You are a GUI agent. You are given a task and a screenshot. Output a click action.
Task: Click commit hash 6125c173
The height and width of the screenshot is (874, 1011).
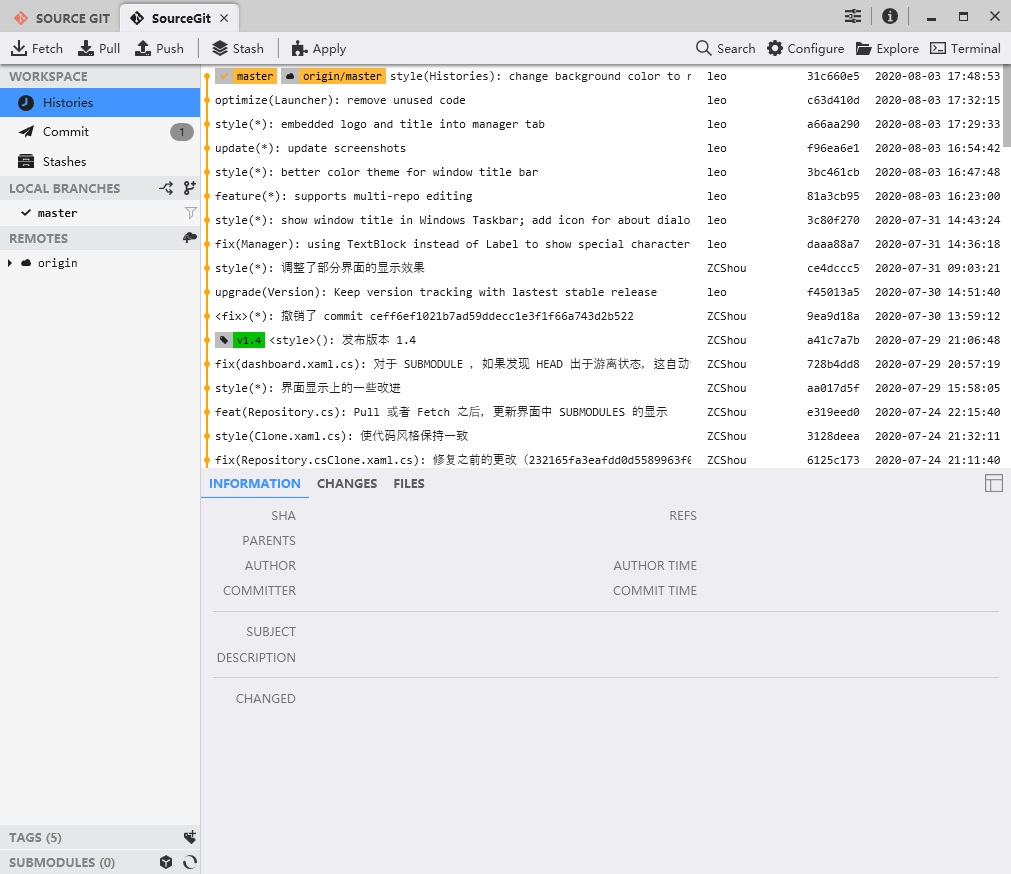click(x=833, y=460)
